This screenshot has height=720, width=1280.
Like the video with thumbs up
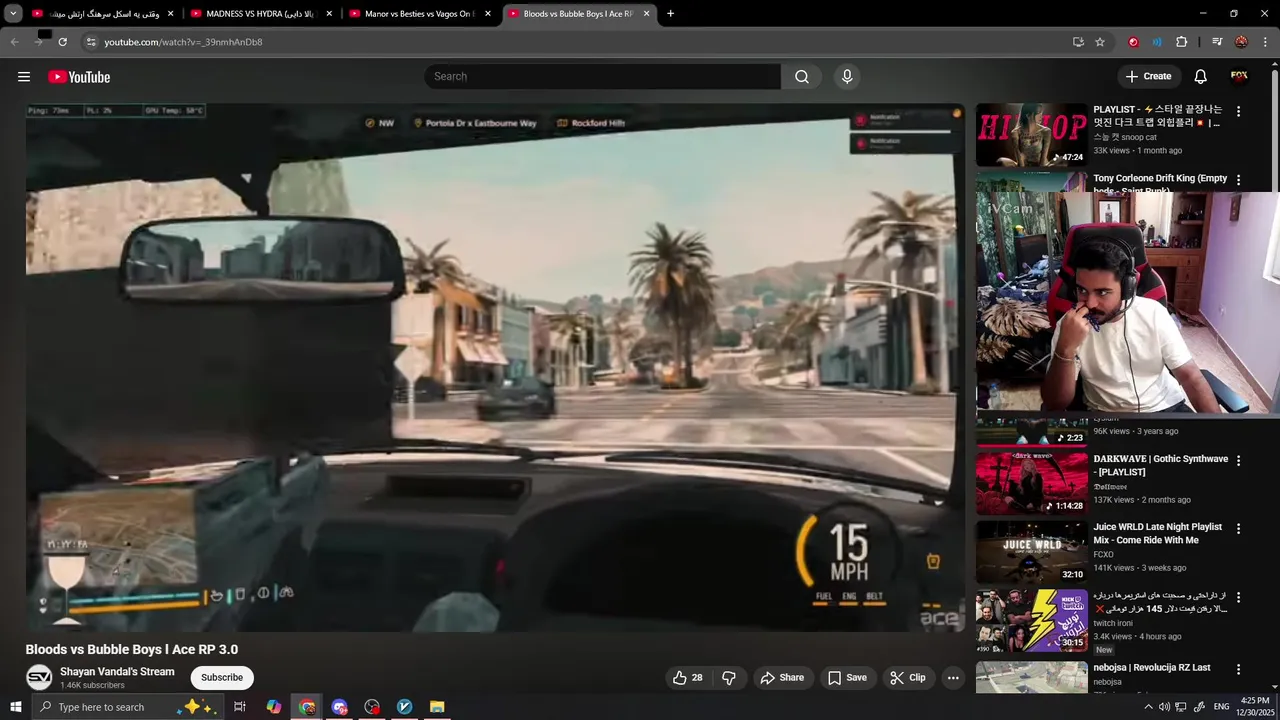point(688,678)
